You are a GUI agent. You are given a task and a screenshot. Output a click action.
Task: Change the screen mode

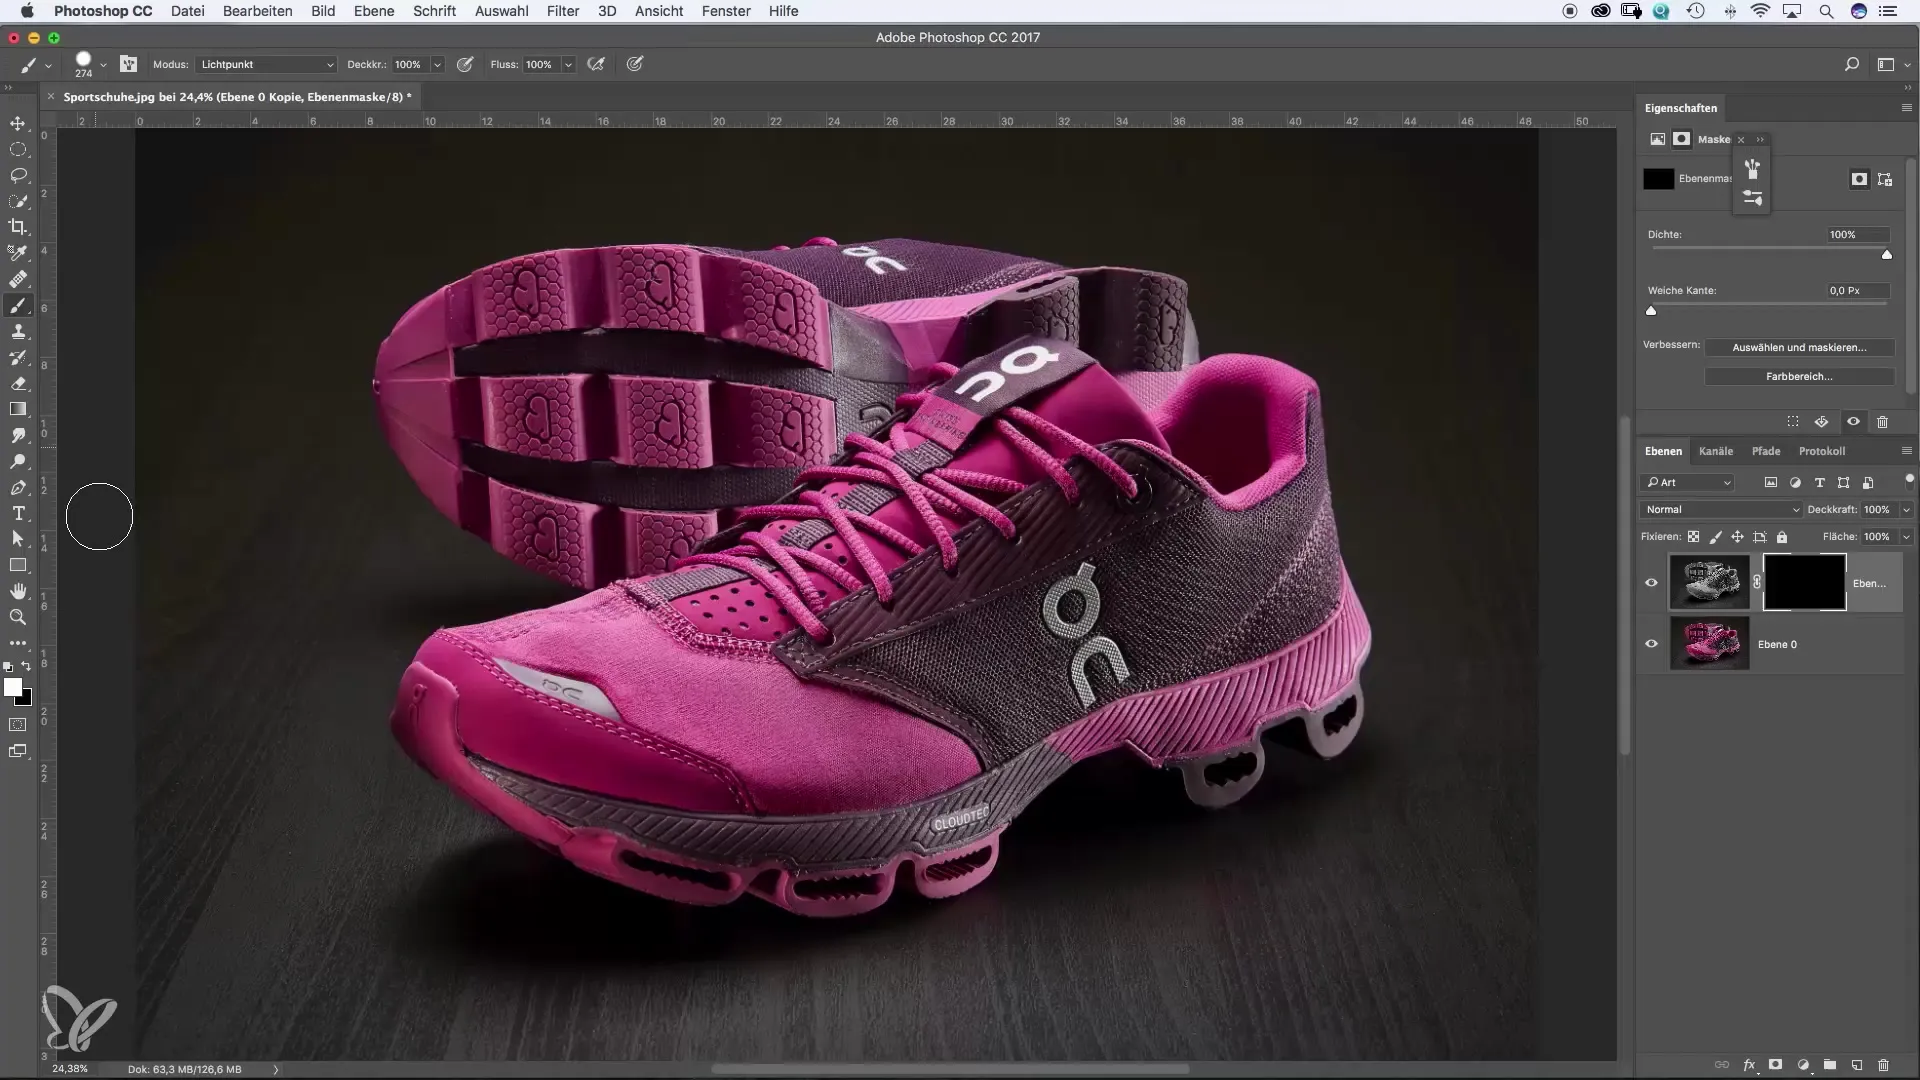tap(18, 751)
